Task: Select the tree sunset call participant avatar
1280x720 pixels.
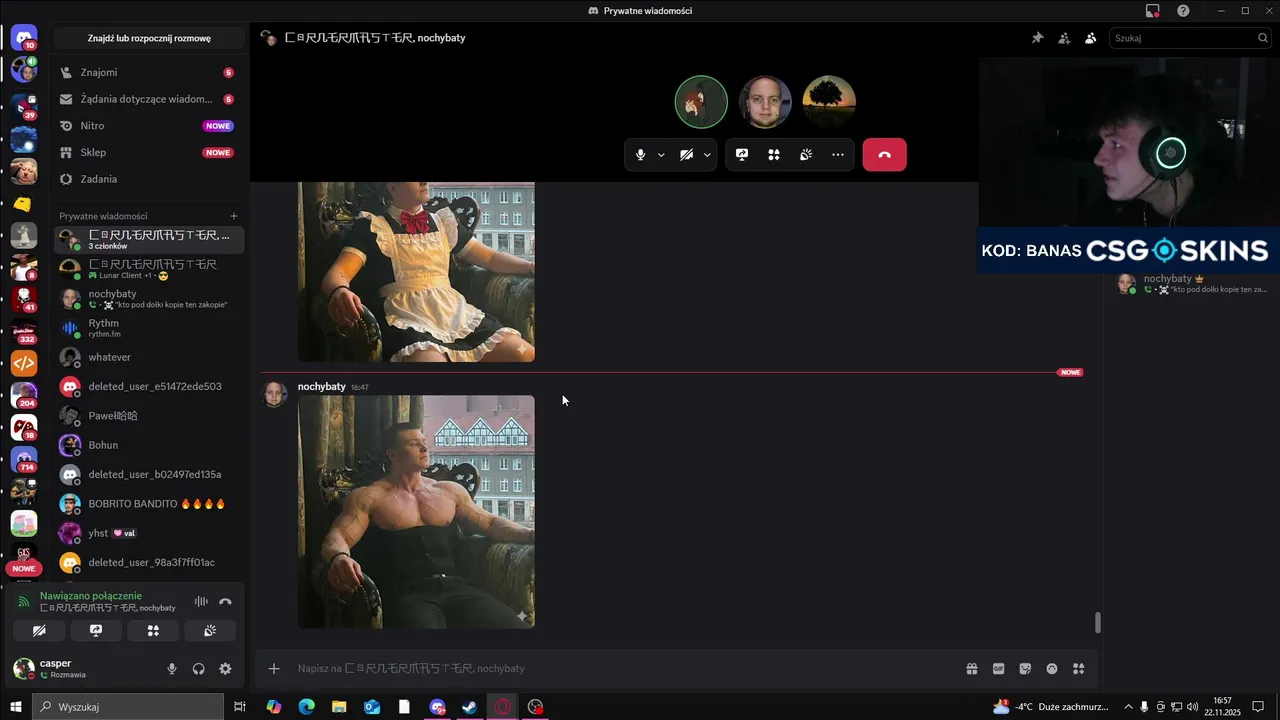Action: [x=829, y=102]
